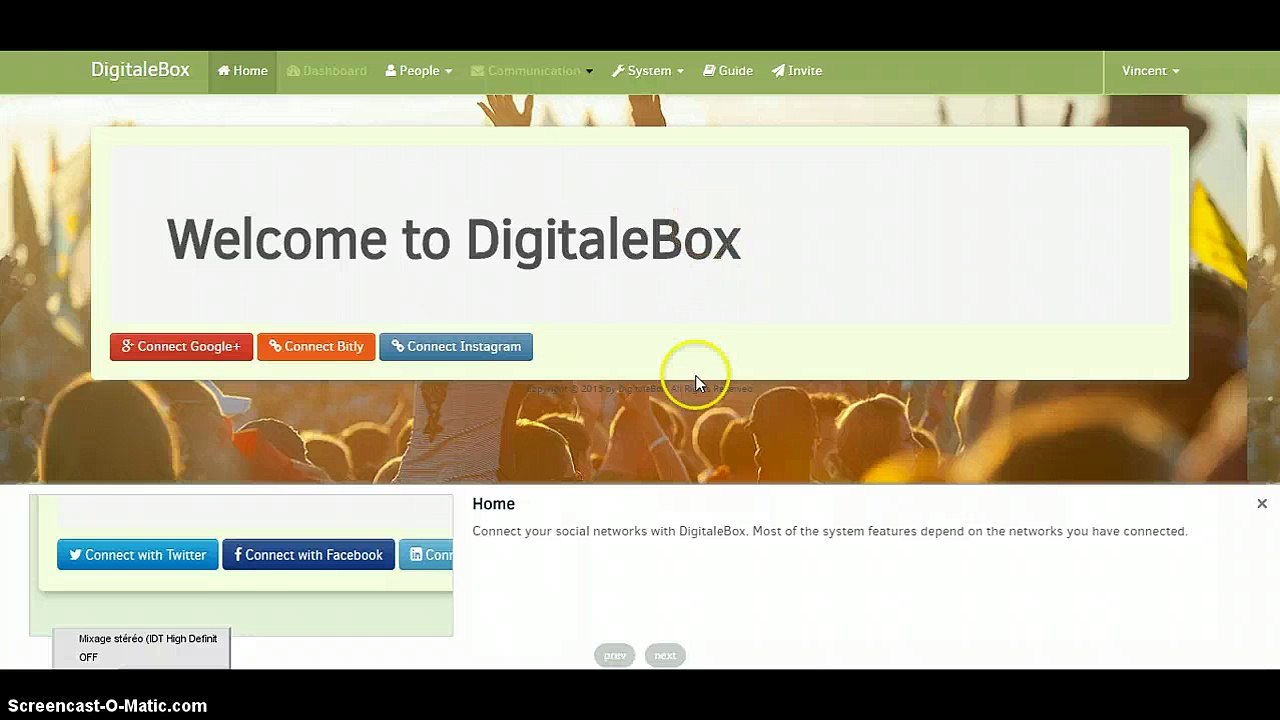The height and width of the screenshot is (720, 1280).
Task: Click the People person icon
Action: tap(391, 71)
